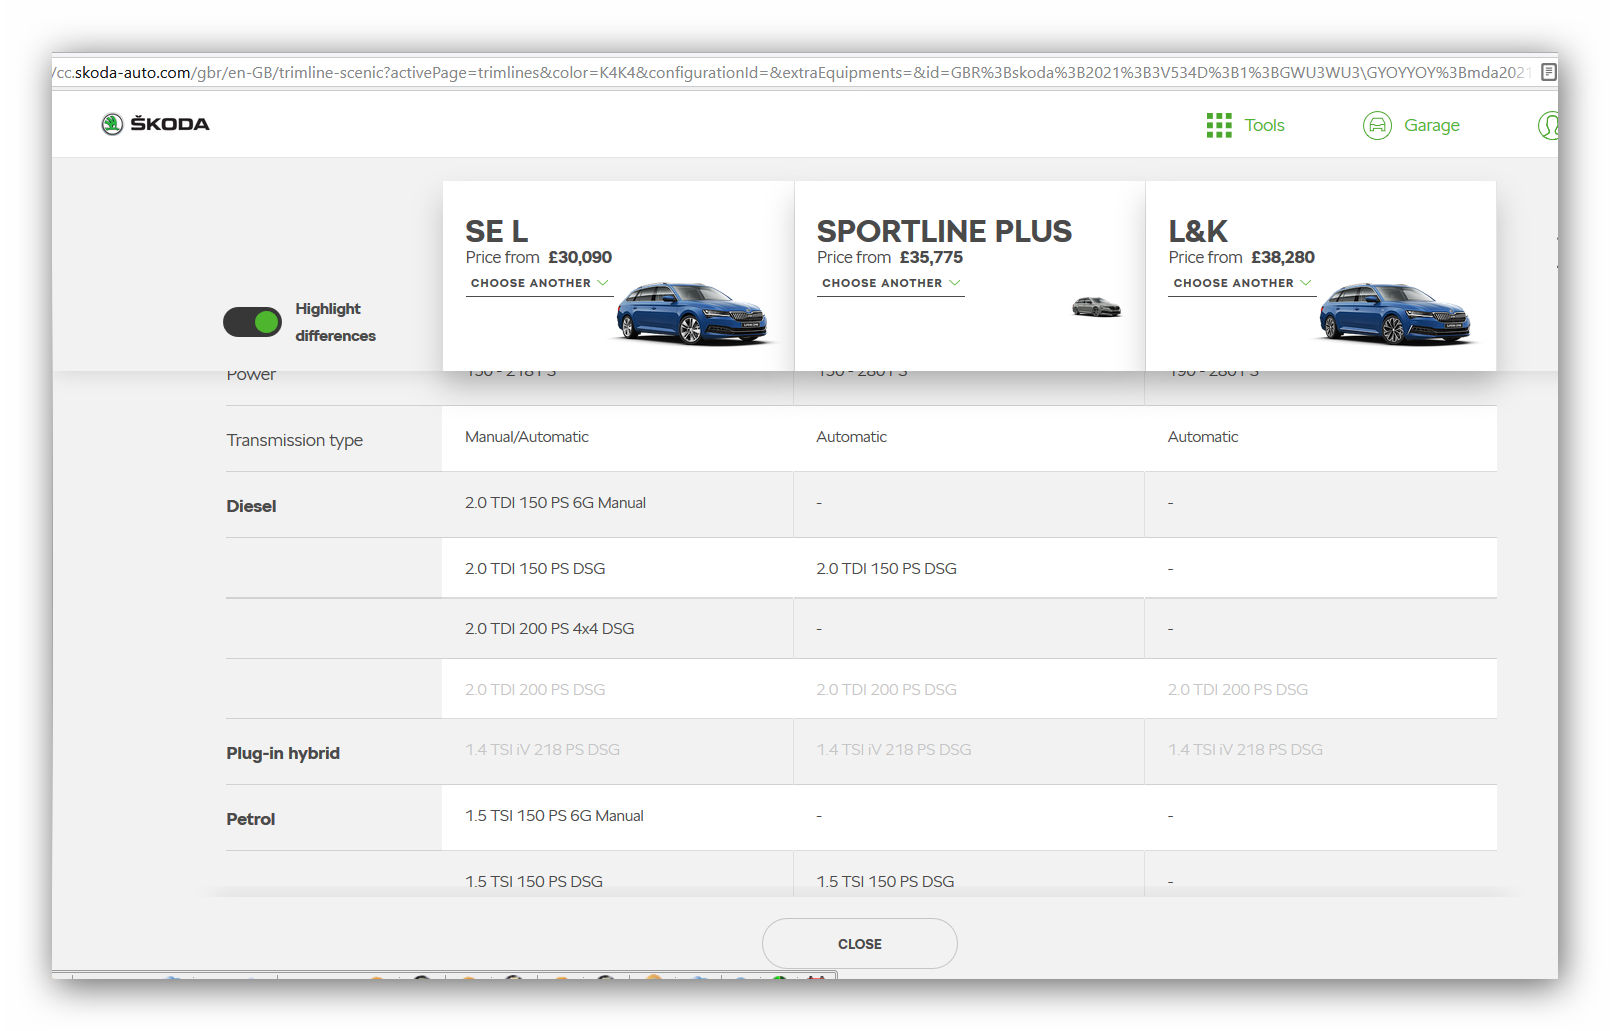This screenshot has width=1610, height=1031.
Task: Expand Sportline Plus Choose Another dropdown
Action: click(x=891, y=284)
